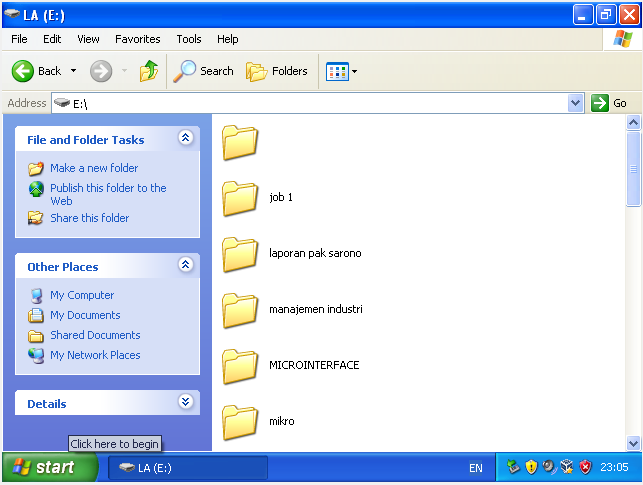643x485 pixels.
Task: Select the manajemen industri folder icon
Action: pyautogui.click(x=240, y=310)
